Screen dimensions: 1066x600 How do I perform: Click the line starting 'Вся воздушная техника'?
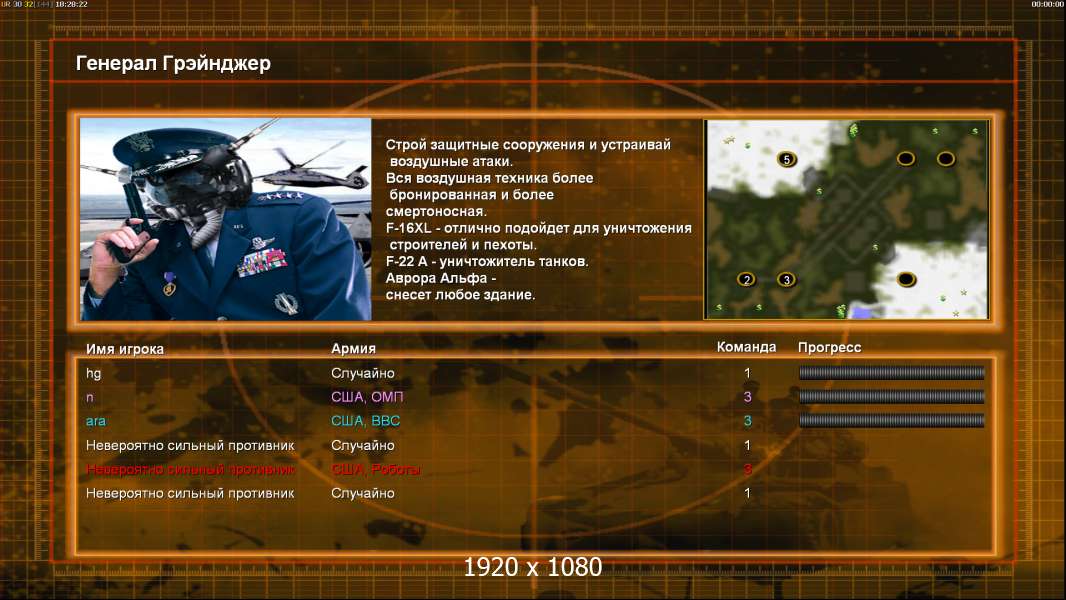click(x=489, y=178)
